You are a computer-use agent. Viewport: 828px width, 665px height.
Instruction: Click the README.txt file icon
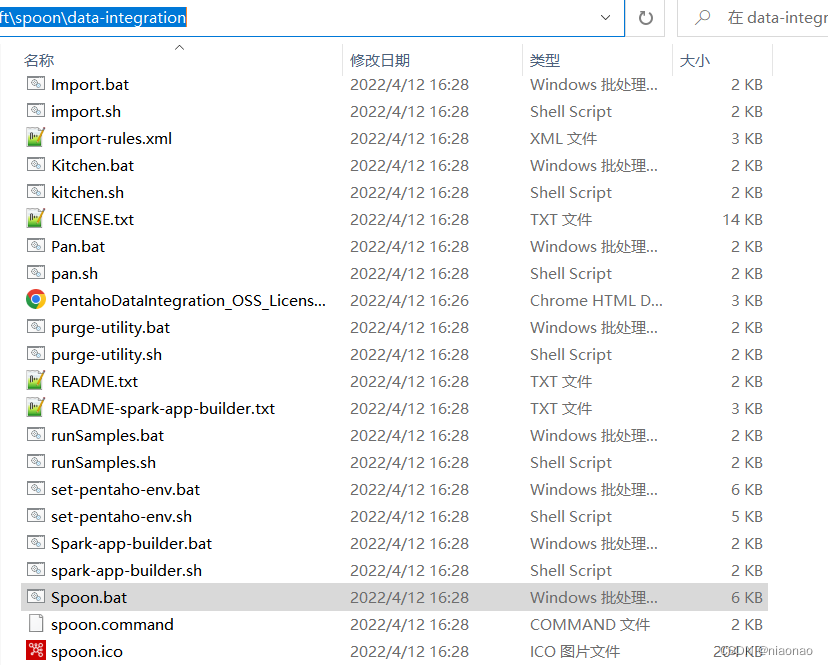[36, 381]
